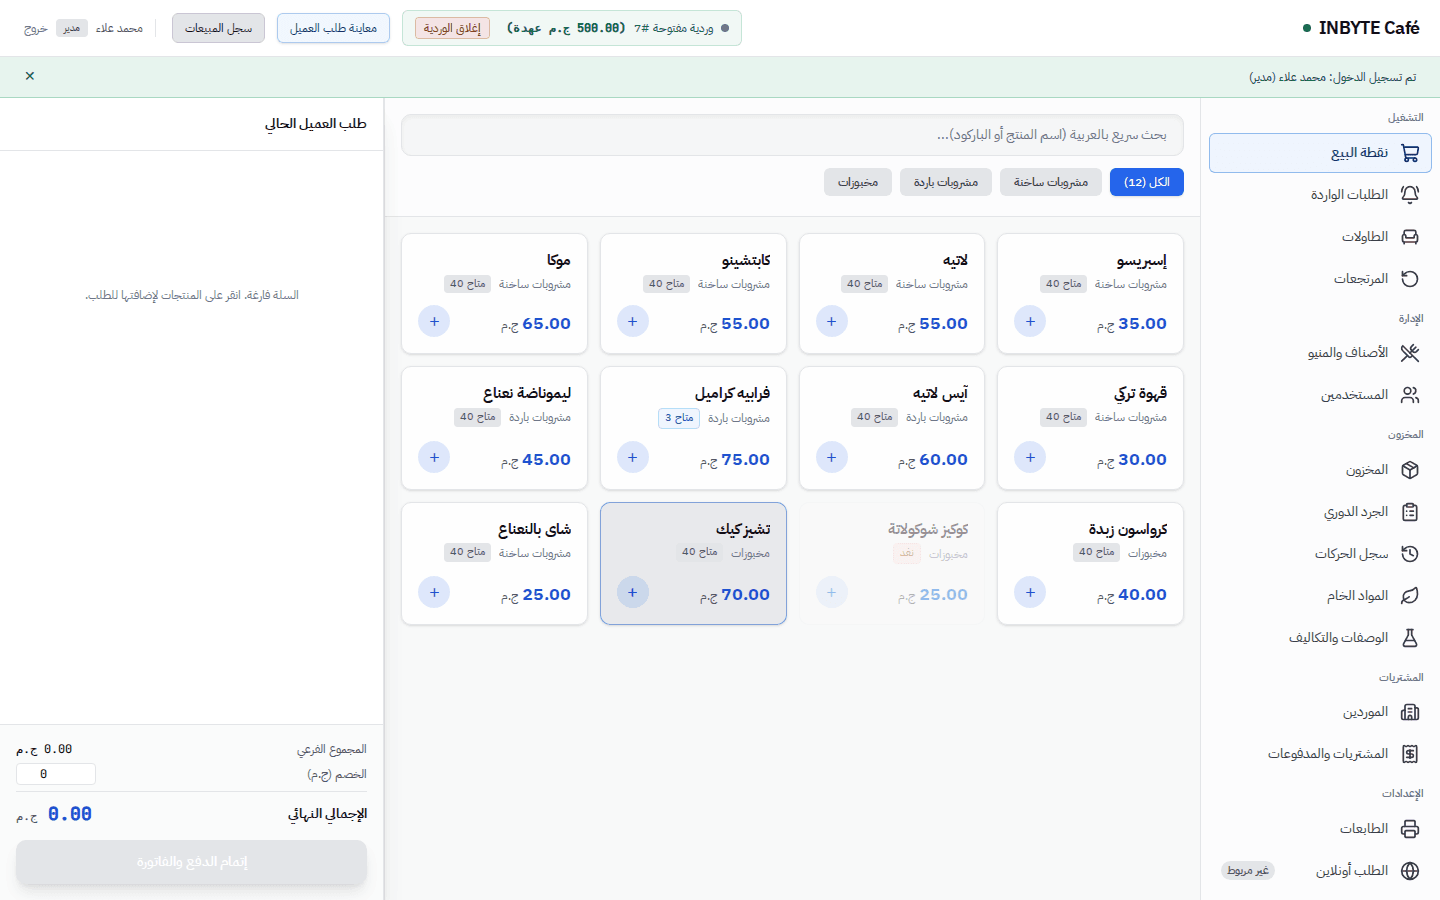This screenshot has height=900, width=1440.
Task: Open the الطاولات tables icon in sidebar
Action: tap(1410, 237)
